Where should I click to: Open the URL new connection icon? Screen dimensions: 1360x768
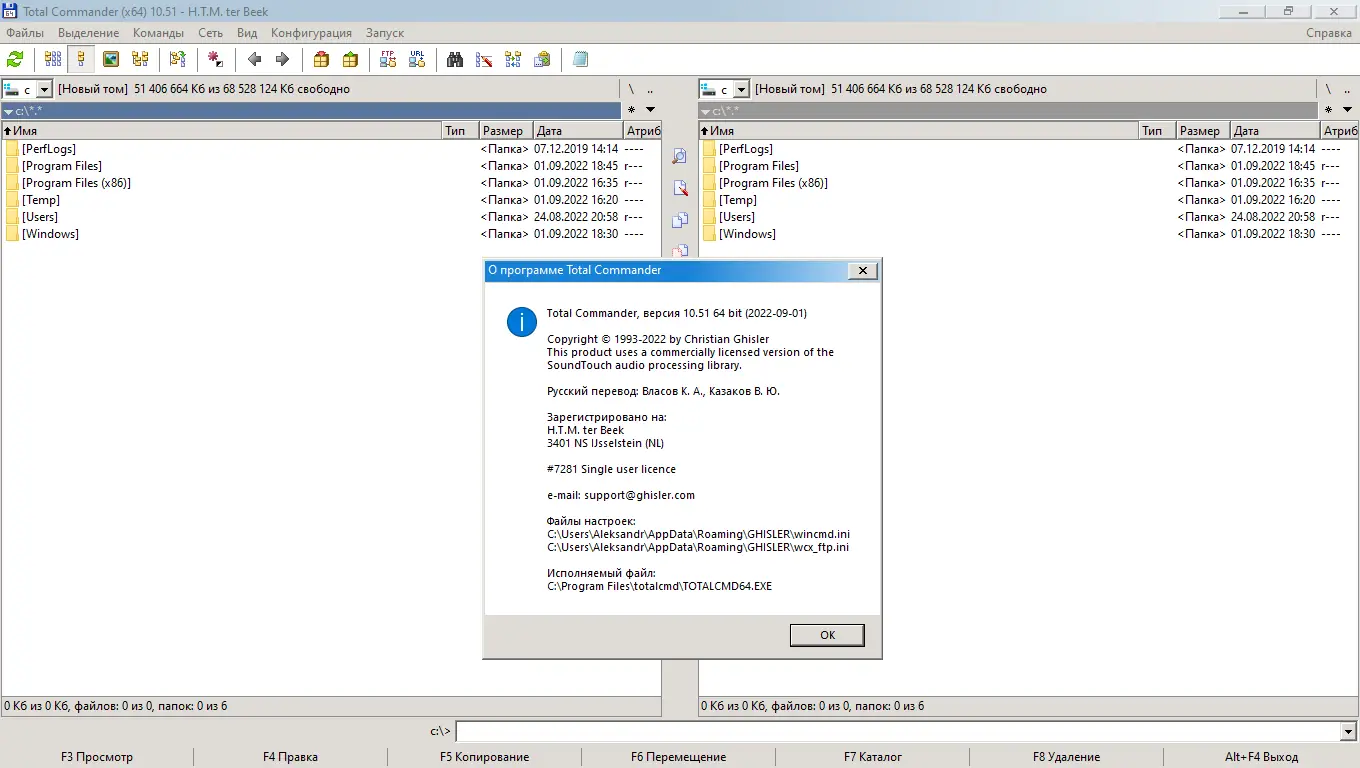click(x=416, y=59)
